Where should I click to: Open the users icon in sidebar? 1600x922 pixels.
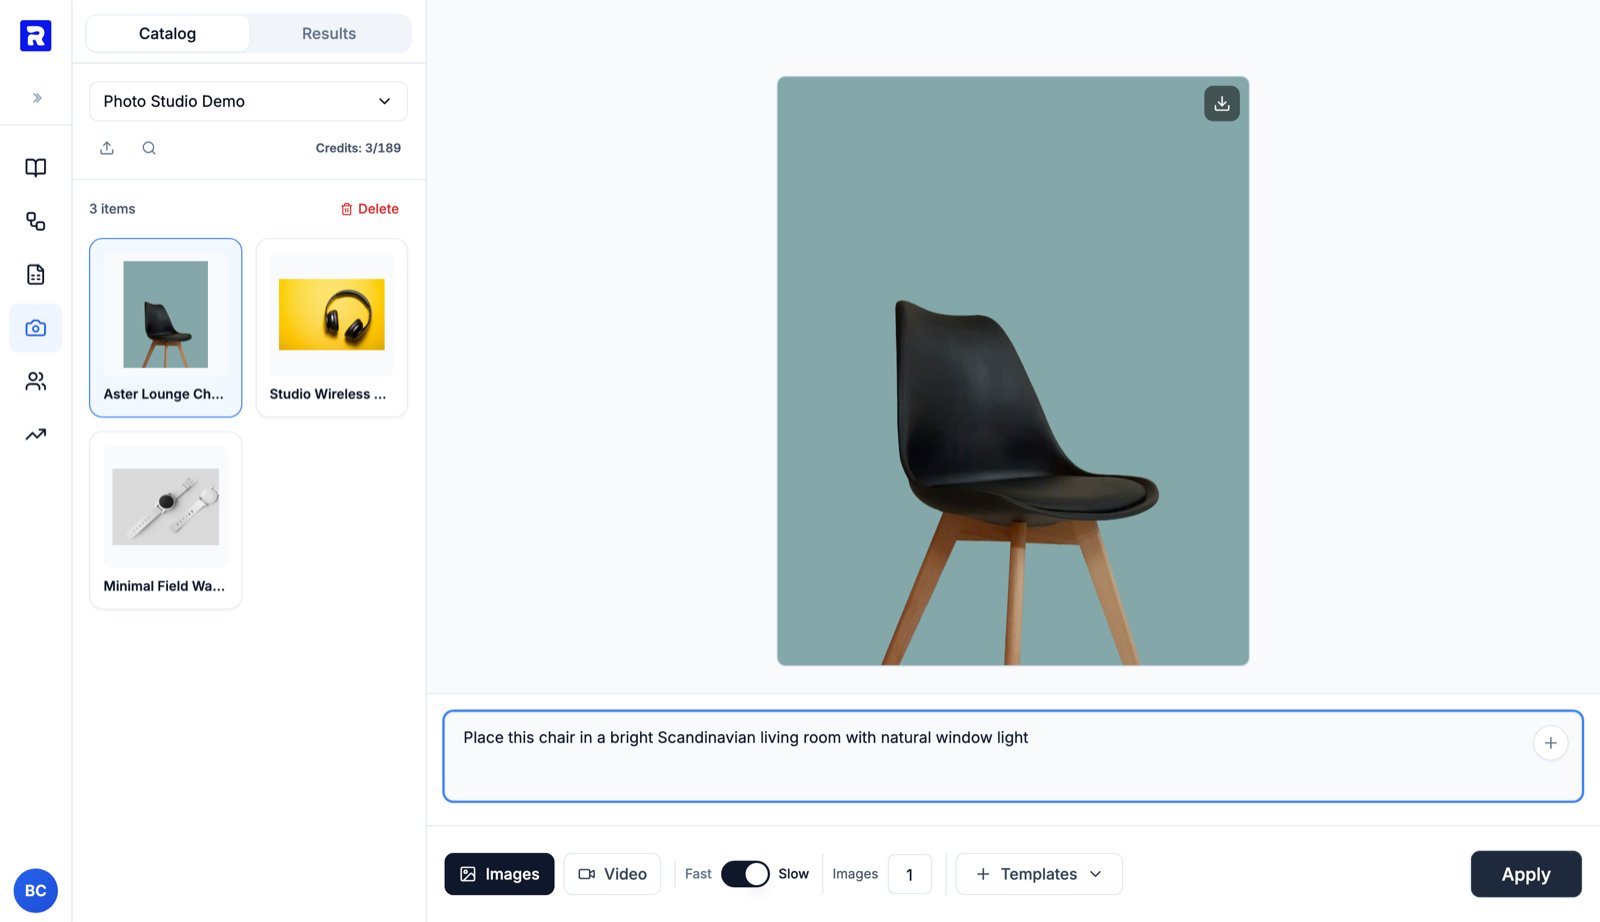click(36, 381)
